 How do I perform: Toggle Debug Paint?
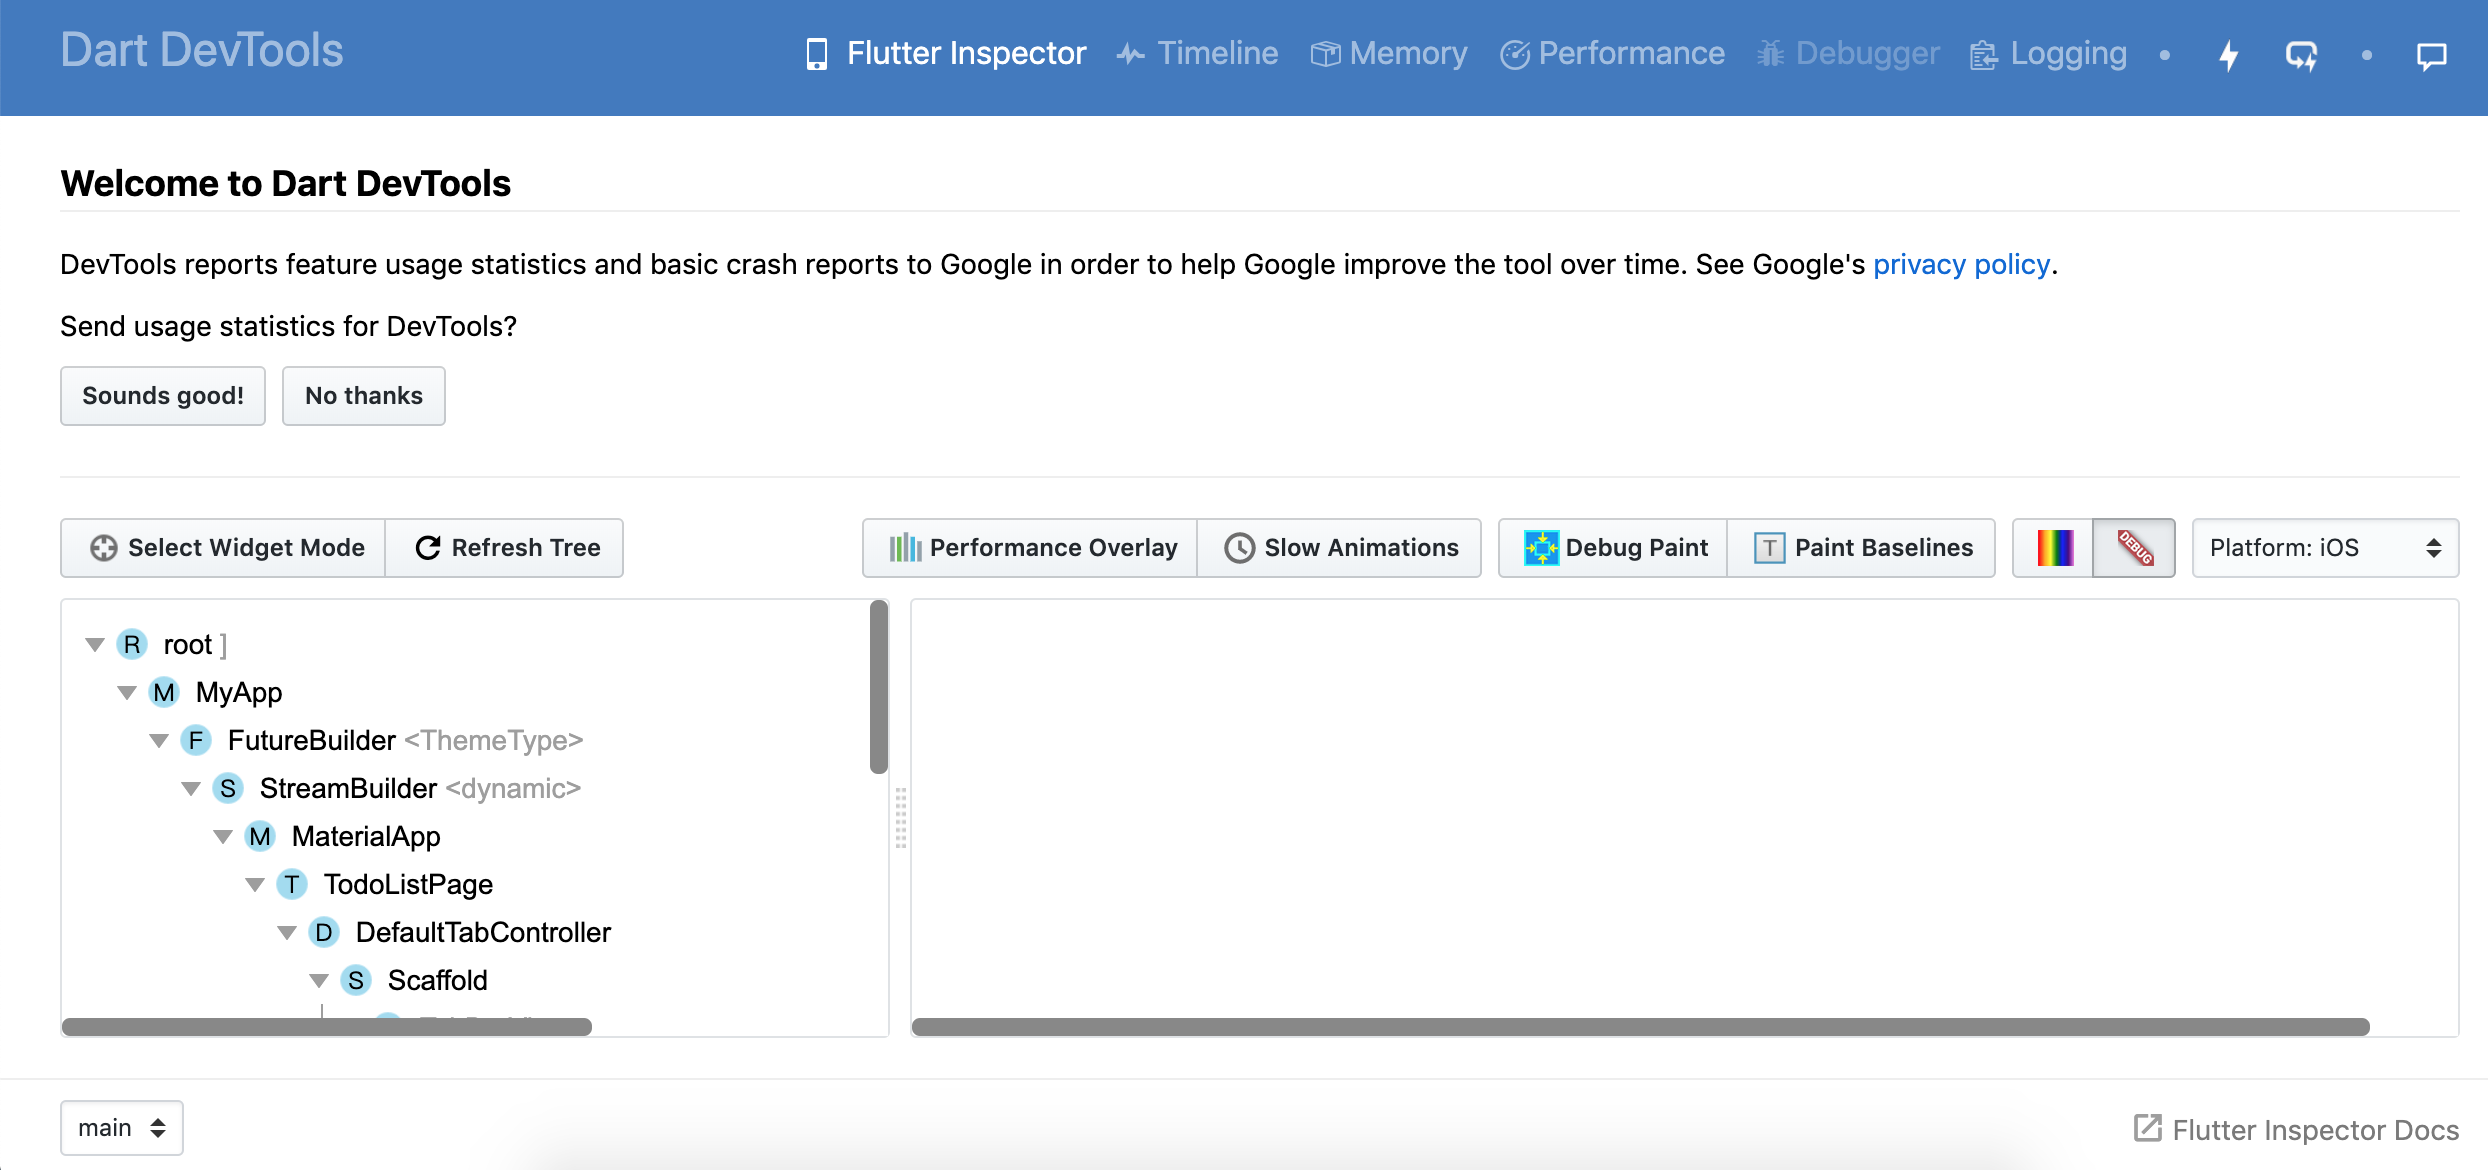[x=1614, y=548]
